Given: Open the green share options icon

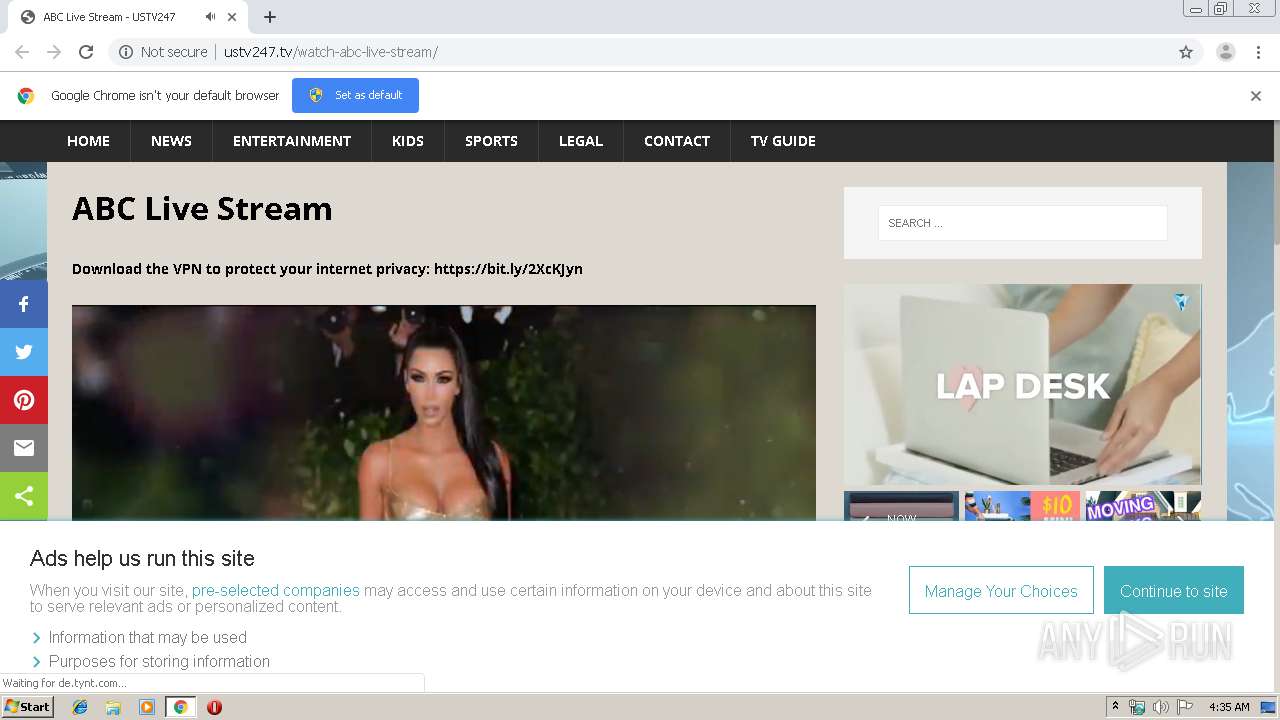Looking at the screenshot, I should click(x=24, y=496).
